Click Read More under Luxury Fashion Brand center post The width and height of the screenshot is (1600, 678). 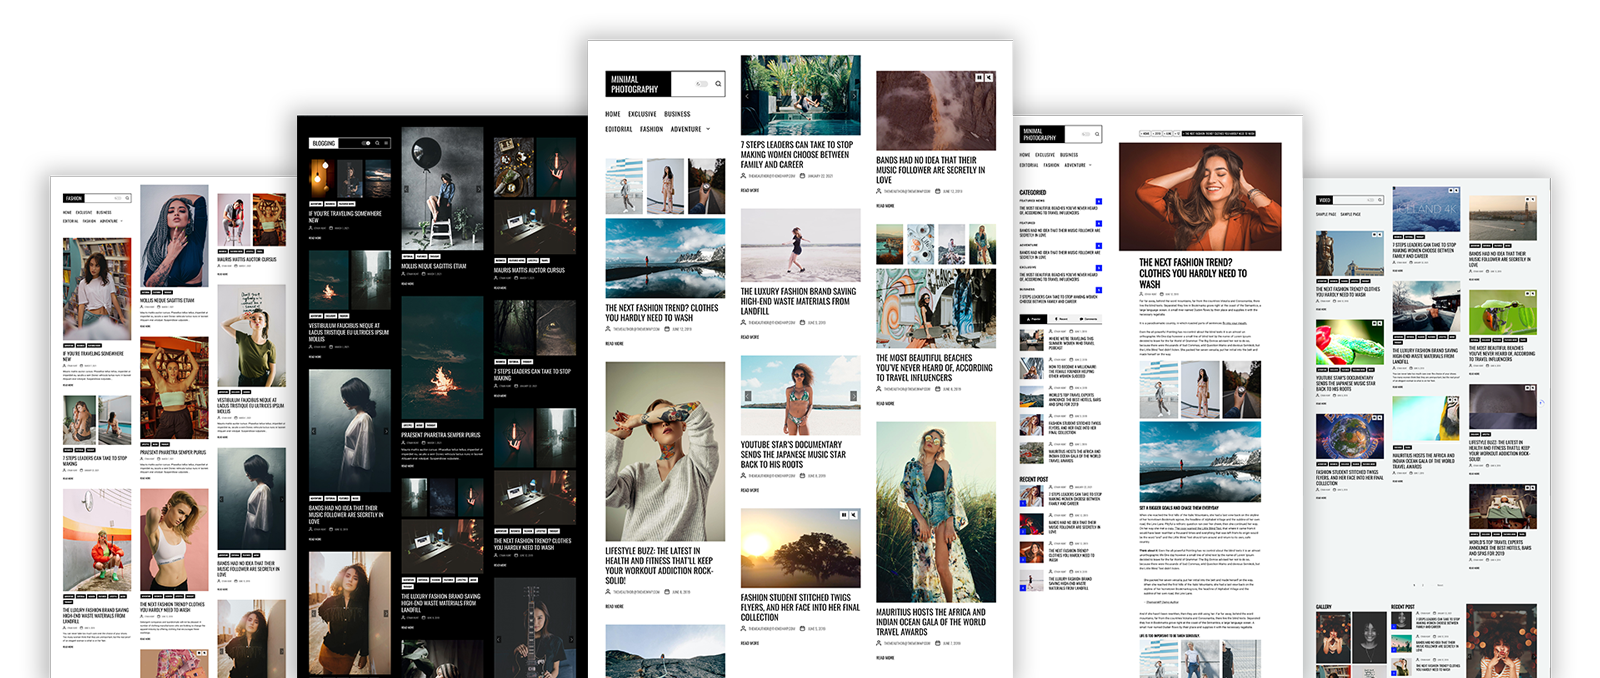coord(749,337)
